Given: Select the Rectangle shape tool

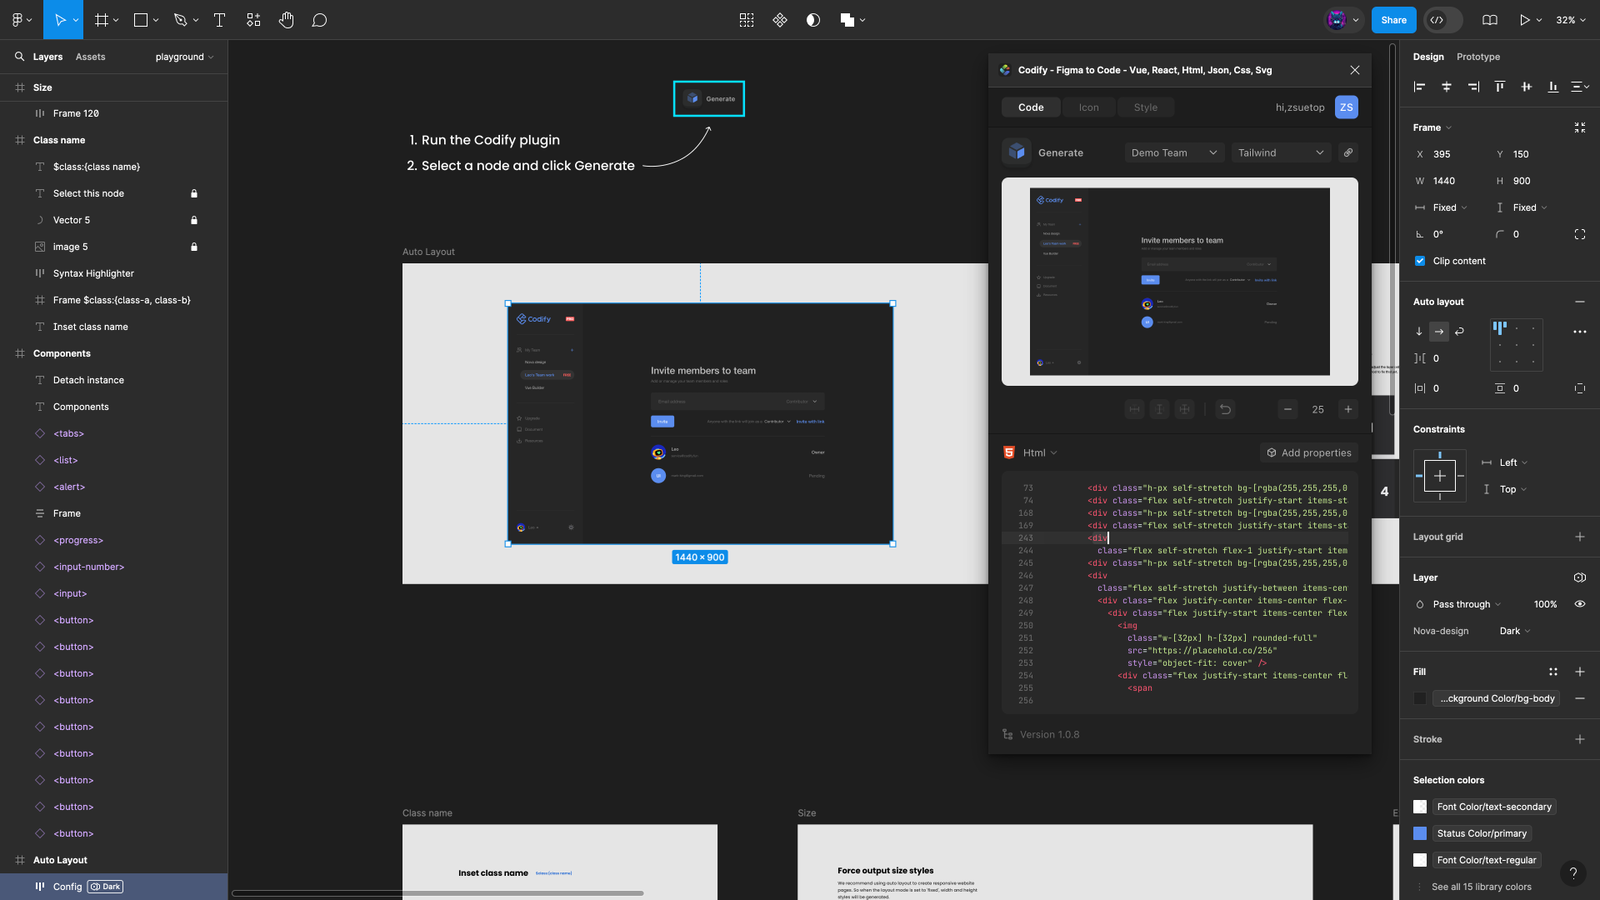Looking at the screenshot, I should (x=141, y=20).
